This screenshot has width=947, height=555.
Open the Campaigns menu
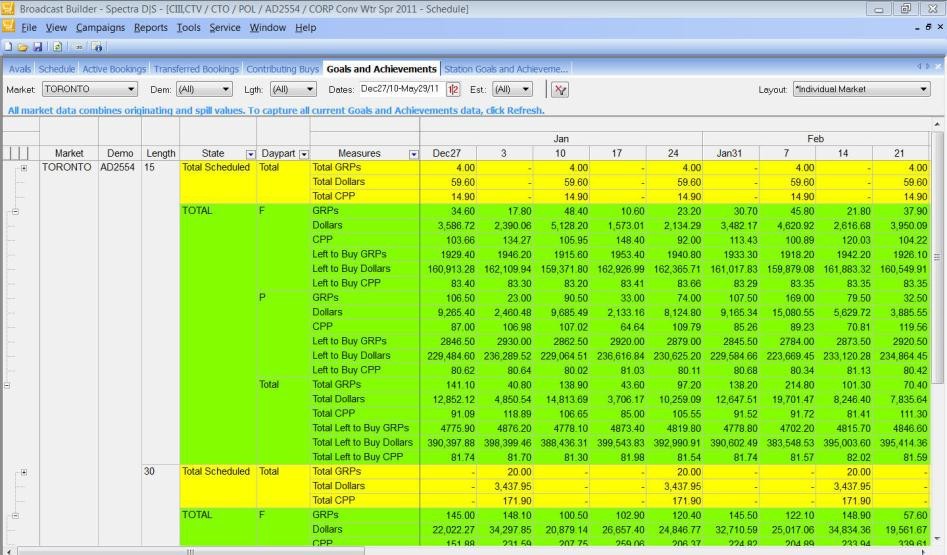coord(100,27)
